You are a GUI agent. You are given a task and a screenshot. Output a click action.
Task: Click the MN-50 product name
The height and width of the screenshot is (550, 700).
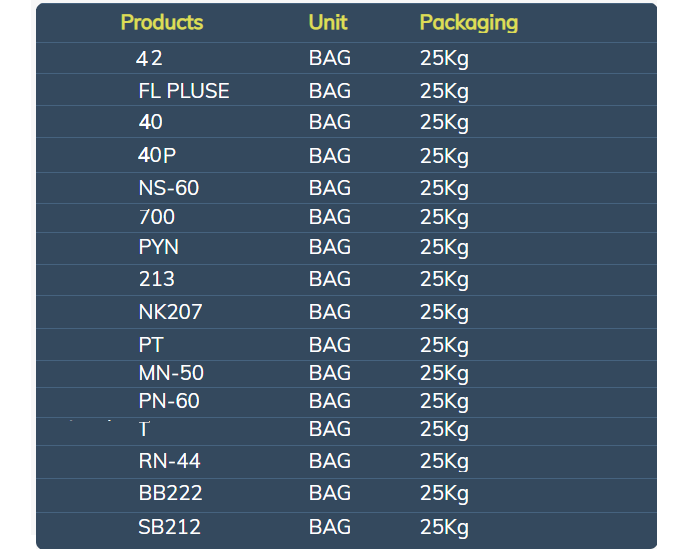pos(171,373)
